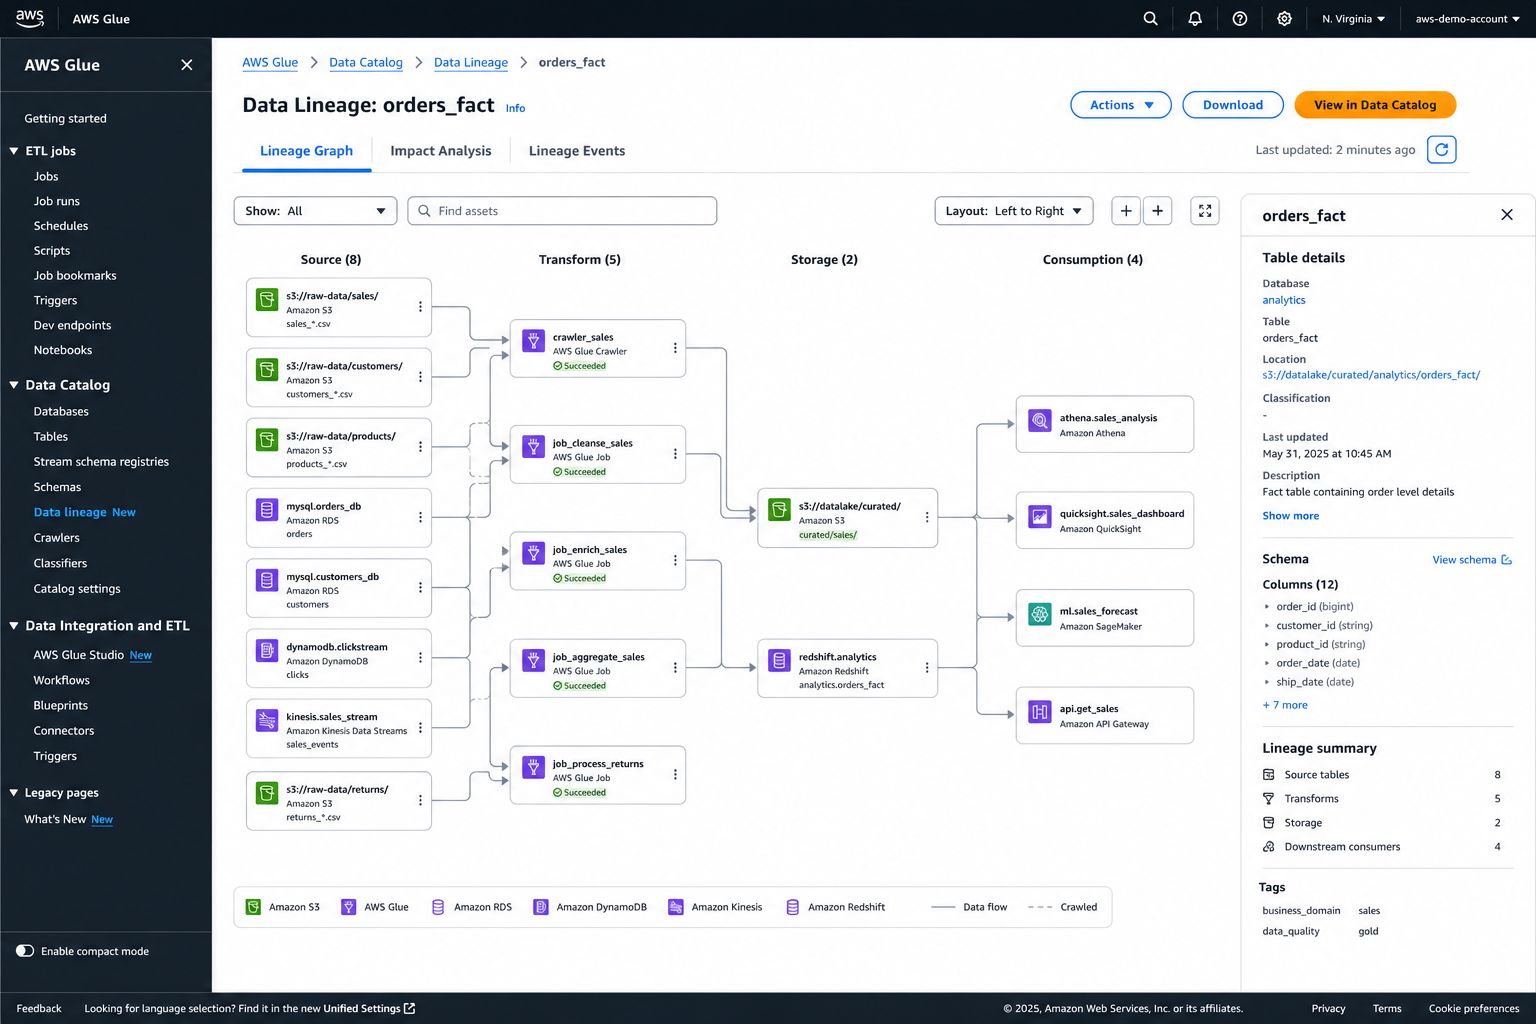Show + 7 more columns
Screen dimensions: 1536x1024
point(1285,705)
